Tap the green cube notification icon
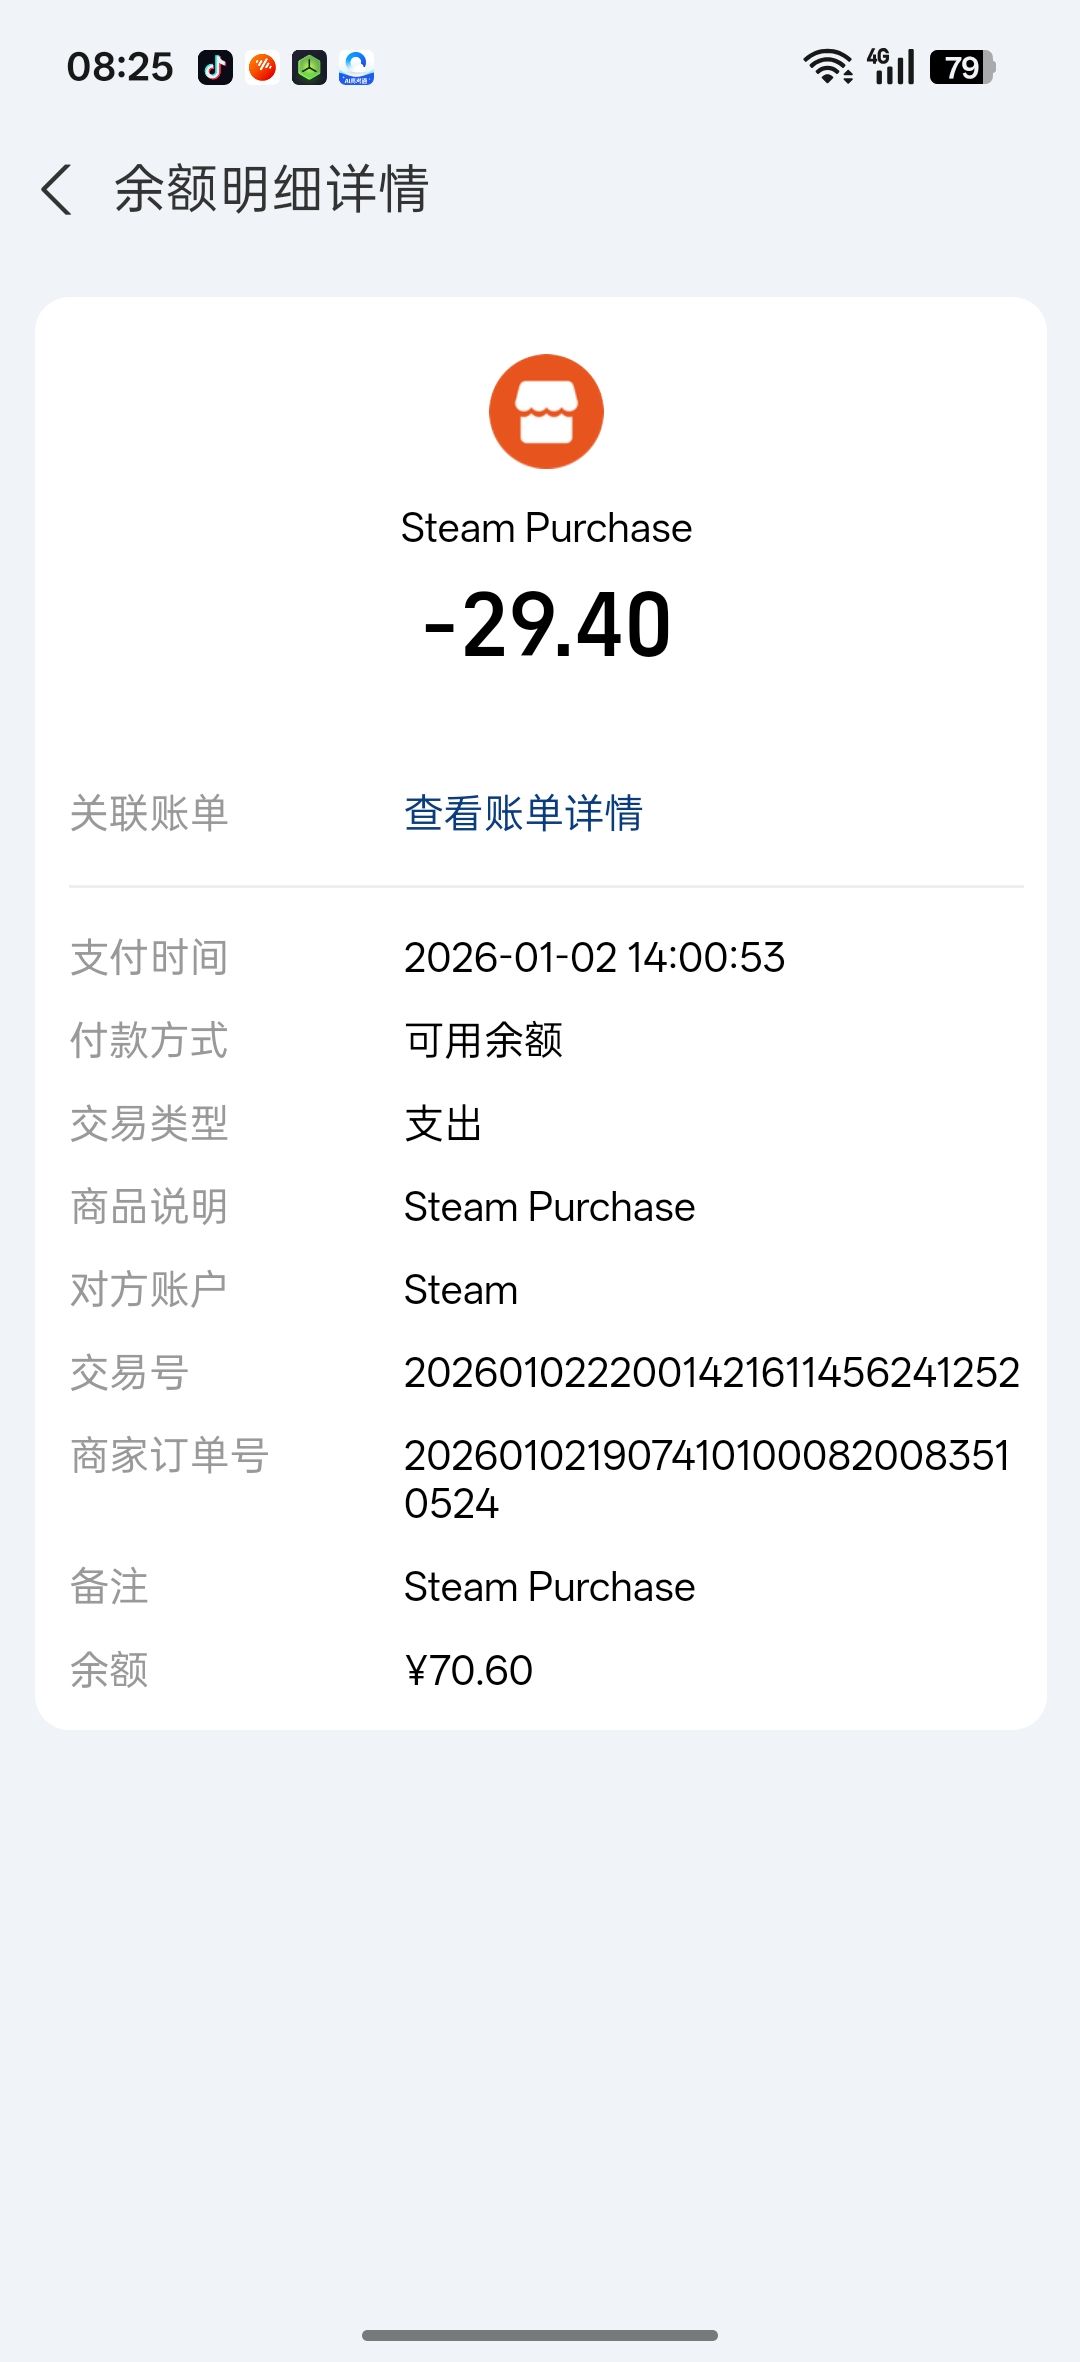 point(309,68)
